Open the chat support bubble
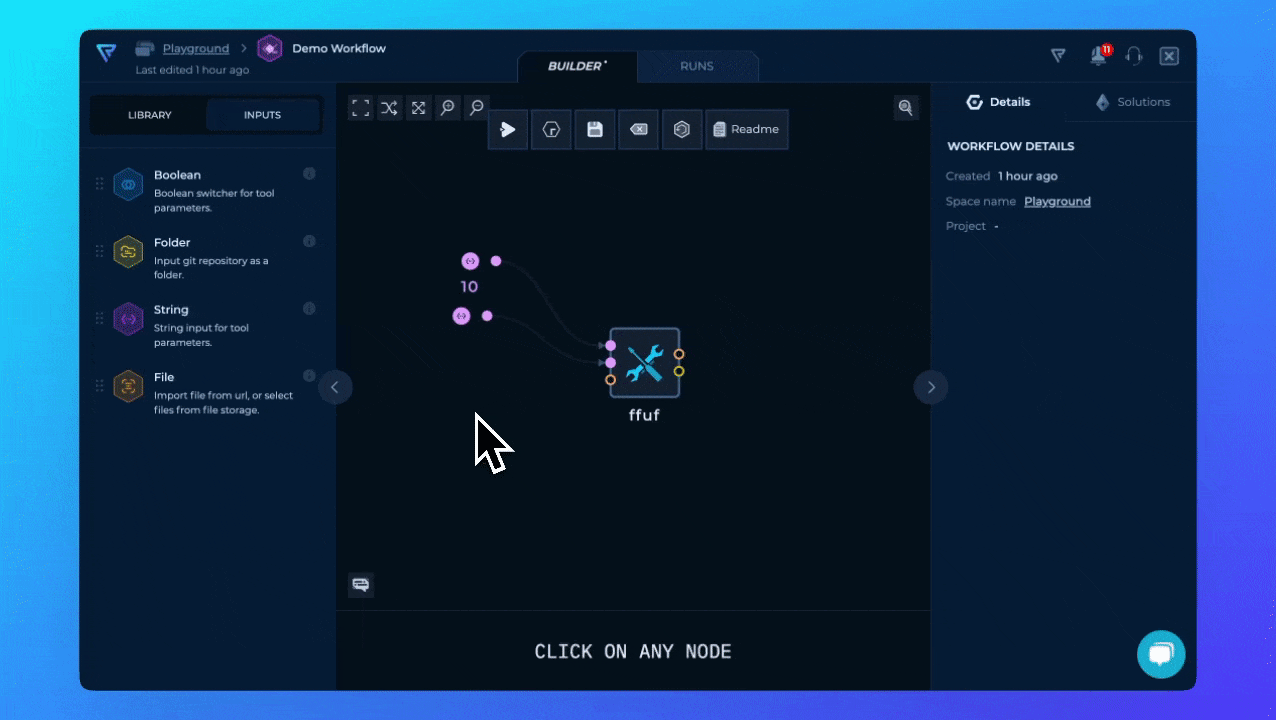The width and height of the screenshot is (1276, 720). (x=1161, y=655)
